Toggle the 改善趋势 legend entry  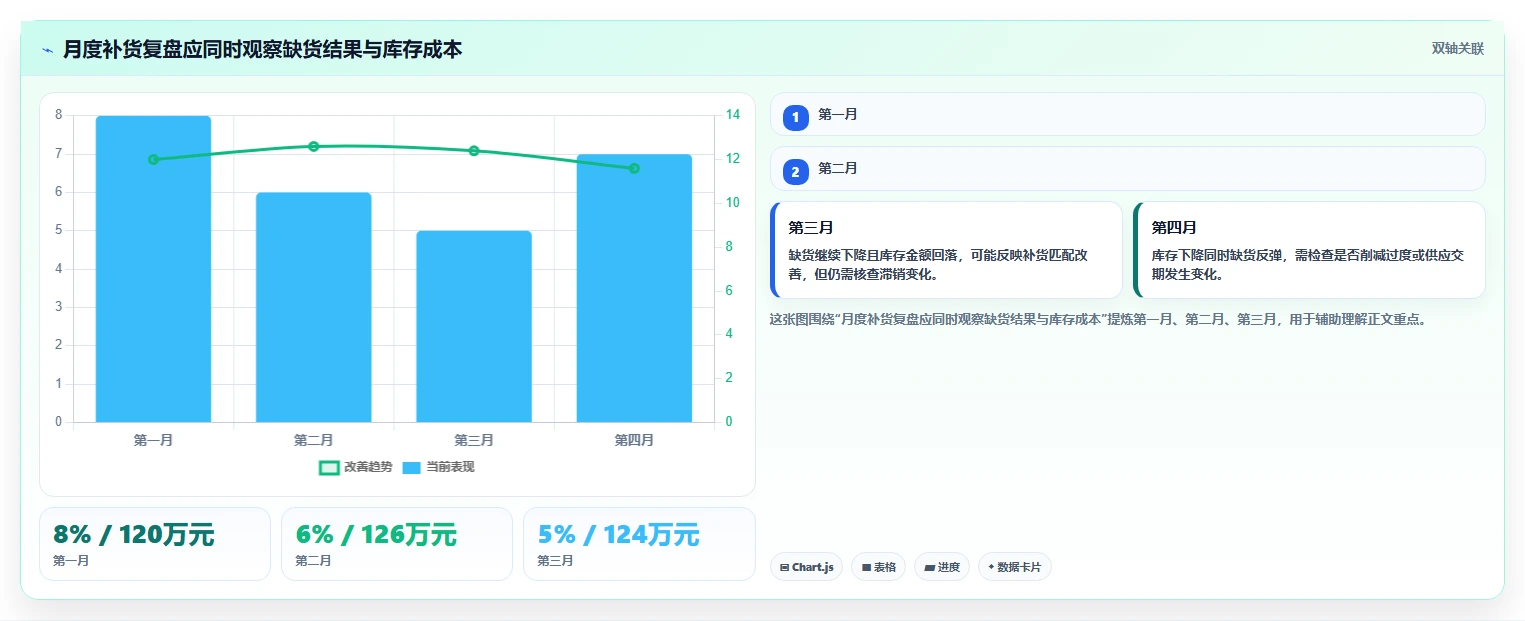pyautogui.click(x=355, y=467)
